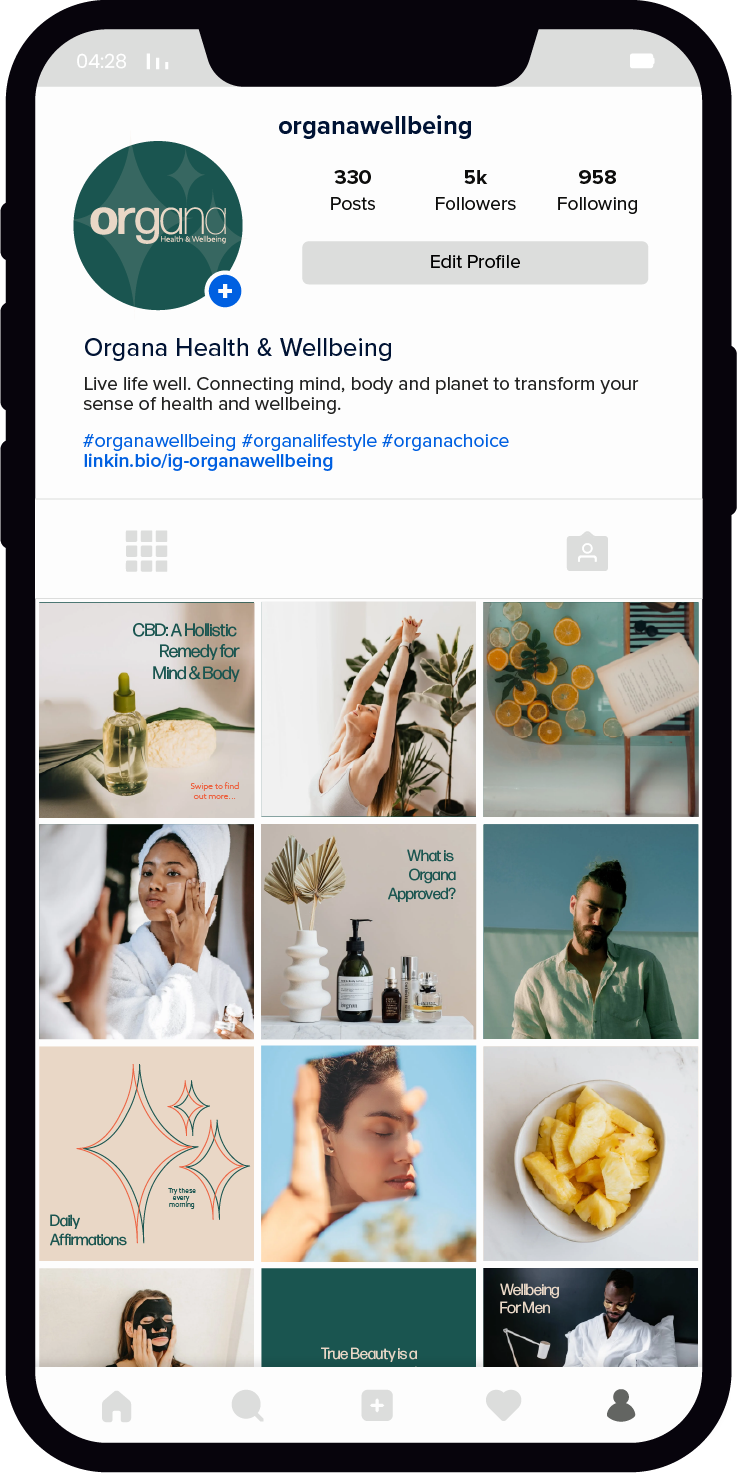Open activity via heart icon
737x1473 pixels.
(503, 1405)
